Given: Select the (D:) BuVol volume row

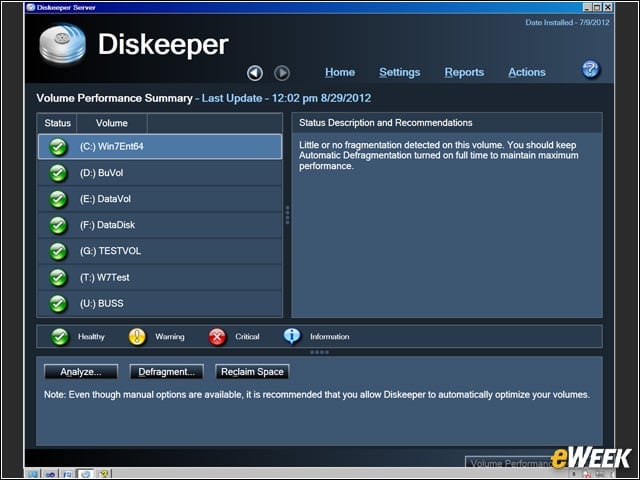Looking at the screenshot, I should point(160,173).
